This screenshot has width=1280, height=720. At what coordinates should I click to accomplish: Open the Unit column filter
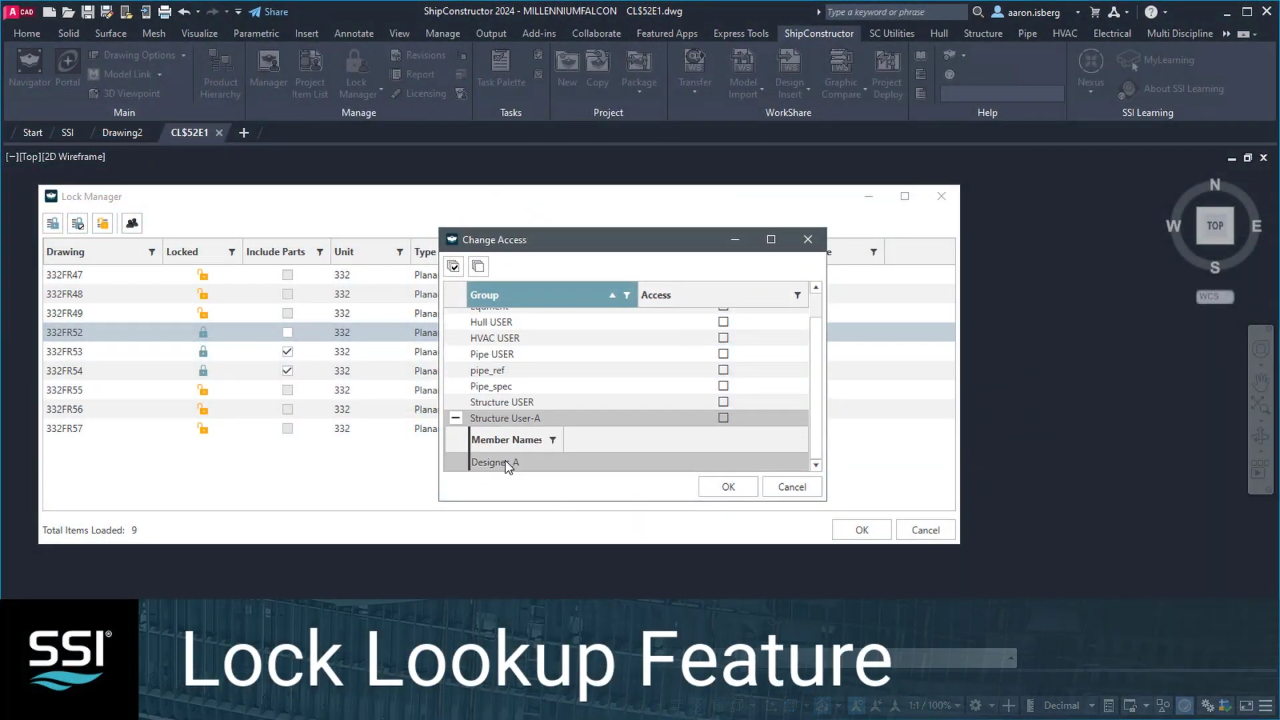[x=399, y=252]
